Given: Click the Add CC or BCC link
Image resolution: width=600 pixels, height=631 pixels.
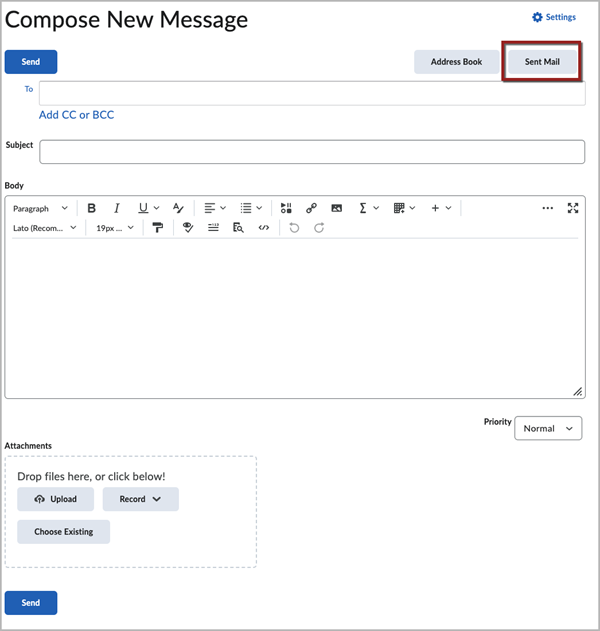Looking at the screenshot, I should point(76,115).
